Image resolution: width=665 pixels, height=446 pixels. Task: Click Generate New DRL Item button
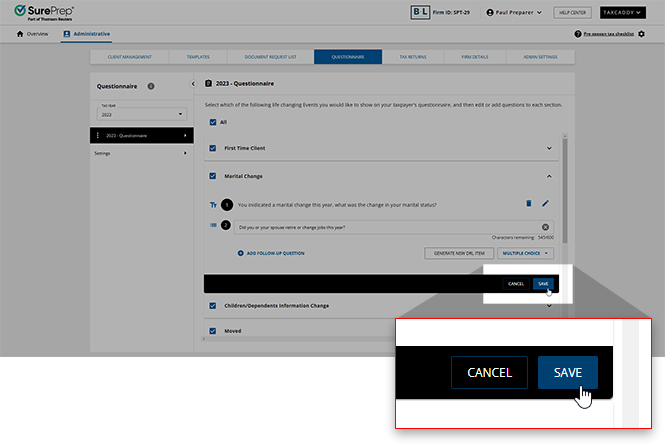459,253
